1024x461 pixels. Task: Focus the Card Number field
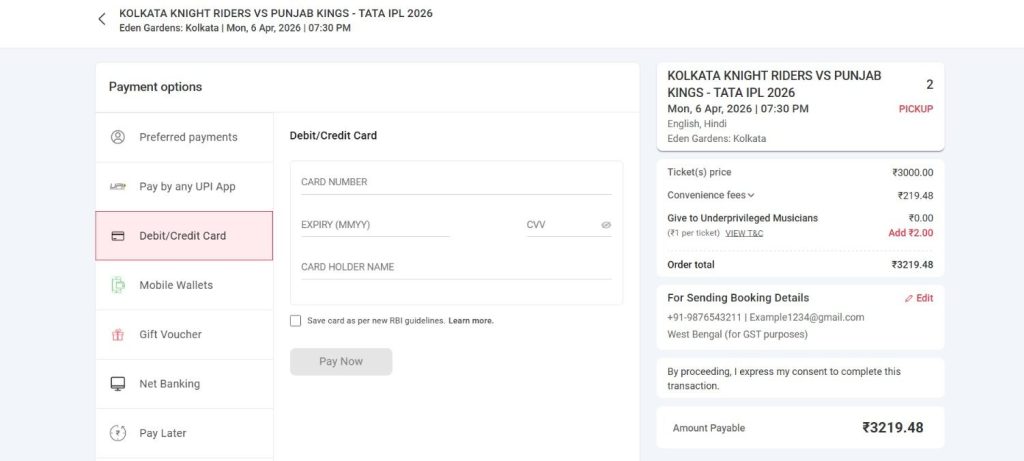(456, 182)
